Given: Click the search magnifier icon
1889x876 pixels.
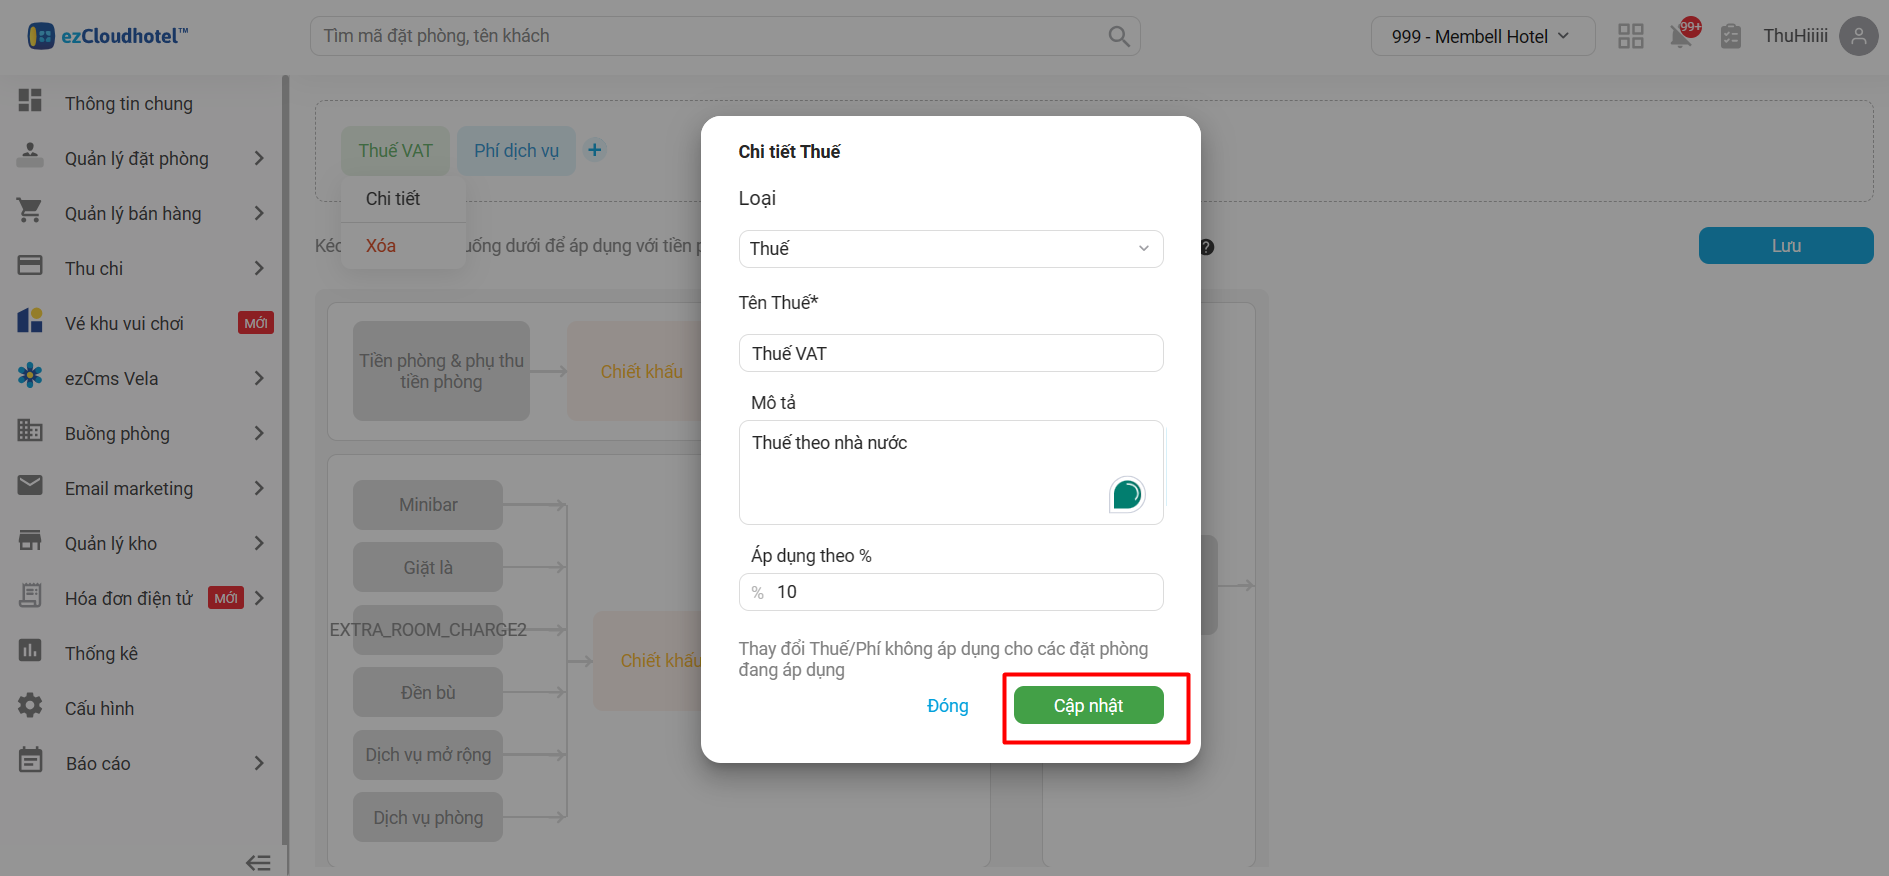Looking at the screenshot, I should [x=1118, y=36].
